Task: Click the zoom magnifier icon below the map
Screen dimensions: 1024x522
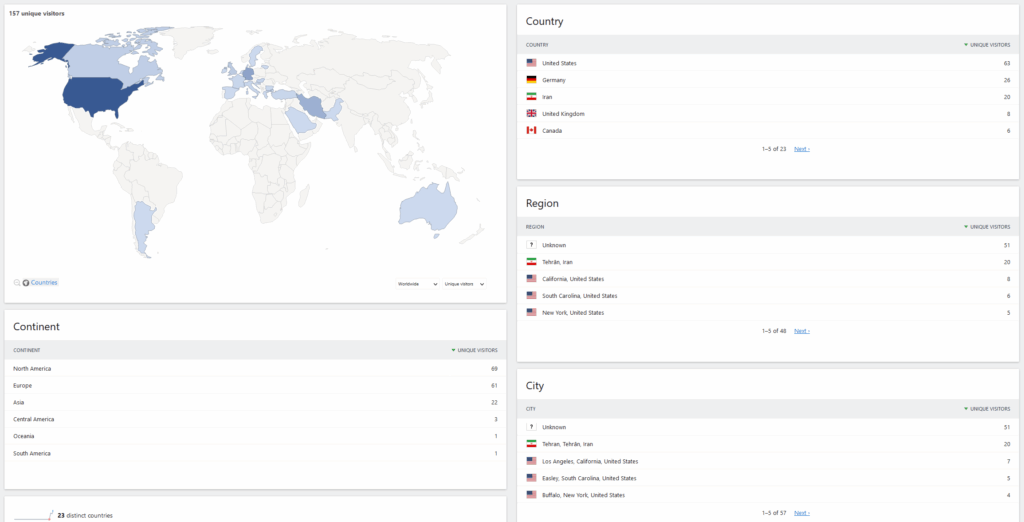Action: point(17,283)
